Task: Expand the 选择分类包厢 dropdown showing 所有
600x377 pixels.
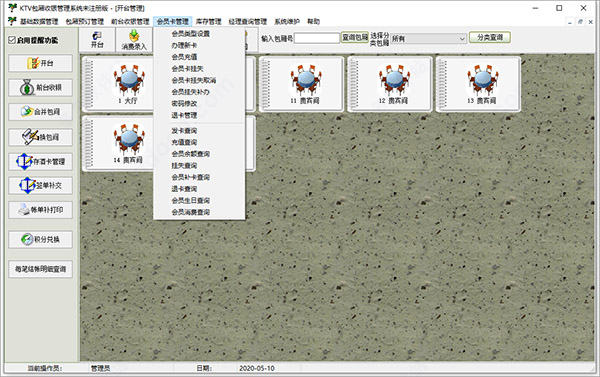Action: point(428,39)
